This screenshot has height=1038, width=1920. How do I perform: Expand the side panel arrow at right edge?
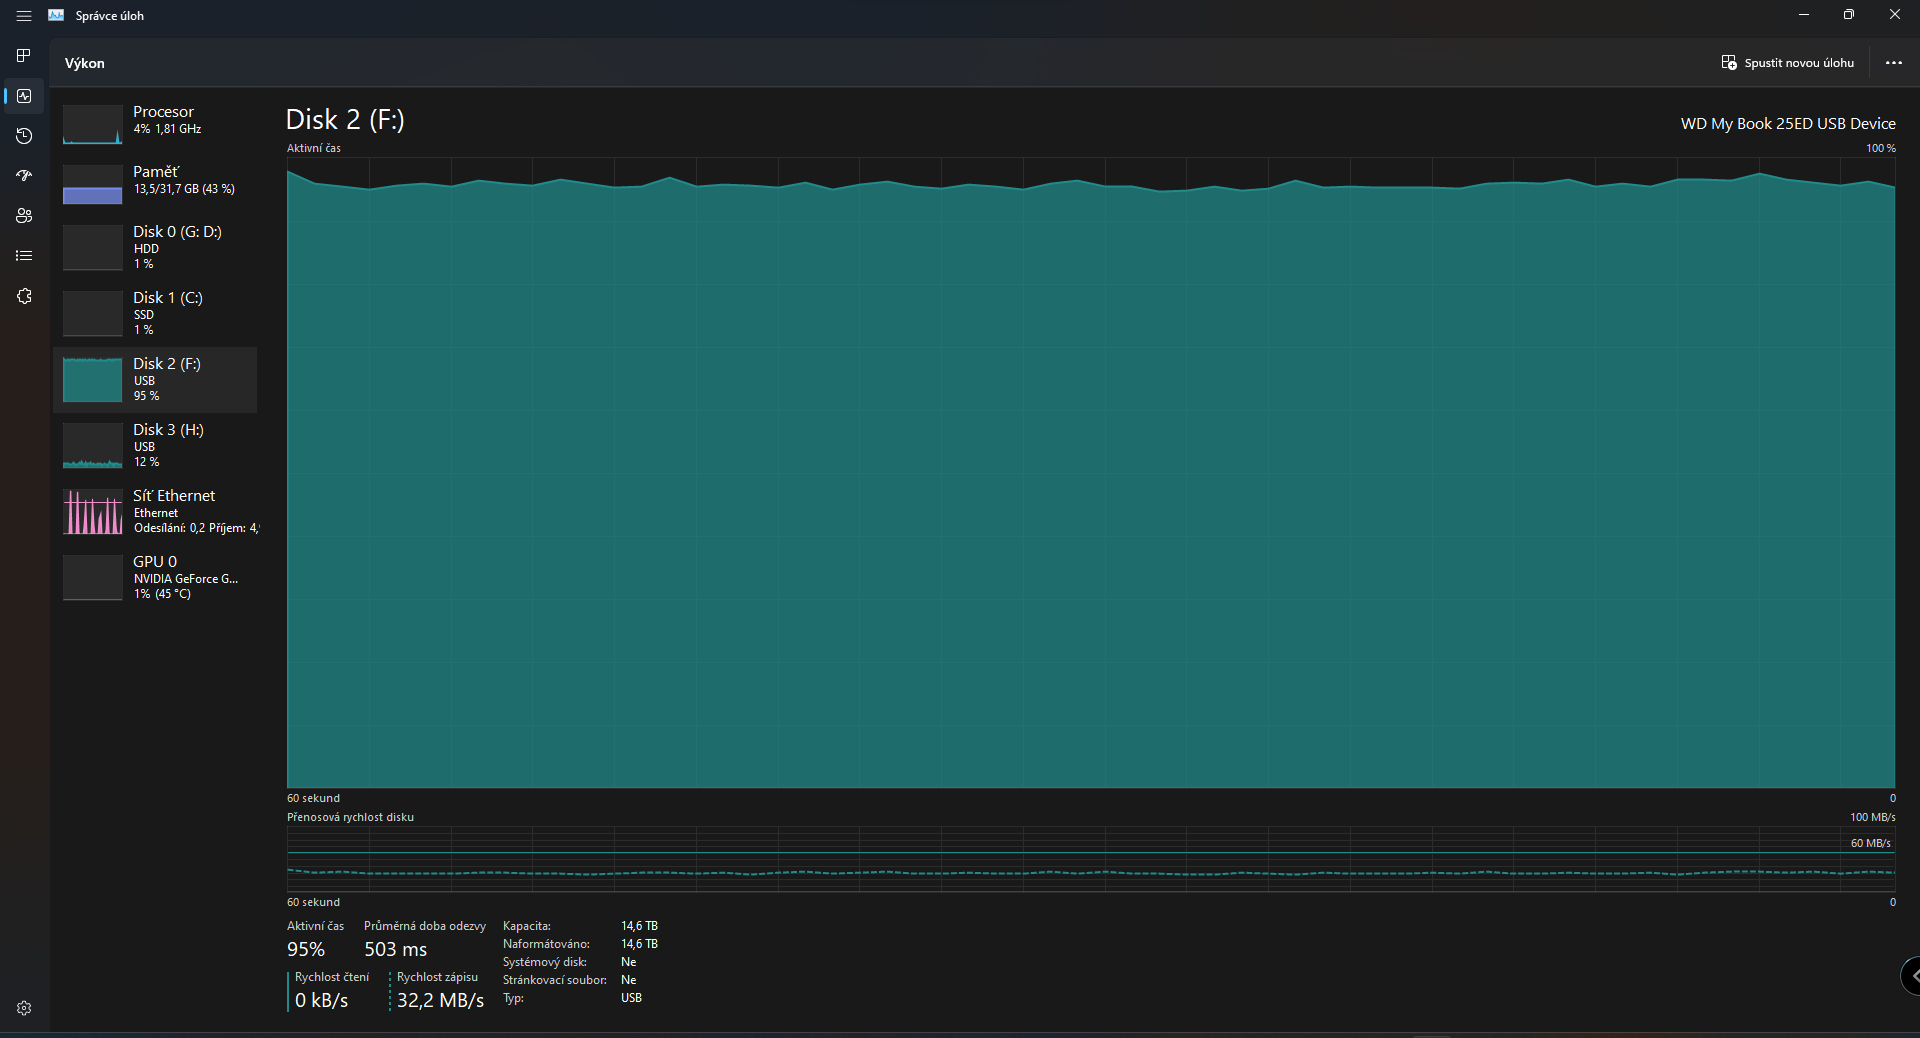(1911, 975)
